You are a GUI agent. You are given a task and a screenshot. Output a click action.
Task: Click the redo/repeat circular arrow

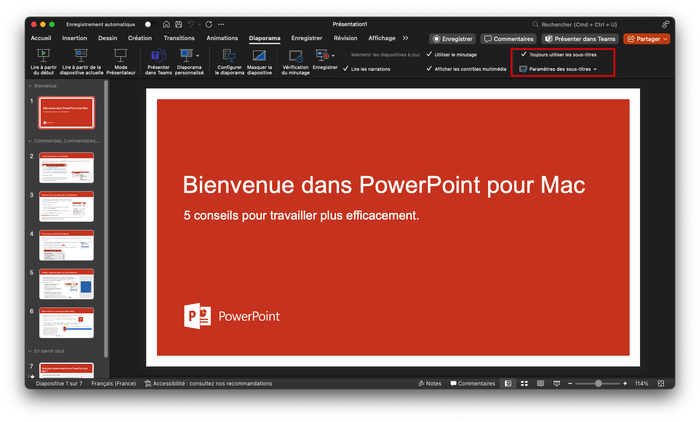coord(208,24)
